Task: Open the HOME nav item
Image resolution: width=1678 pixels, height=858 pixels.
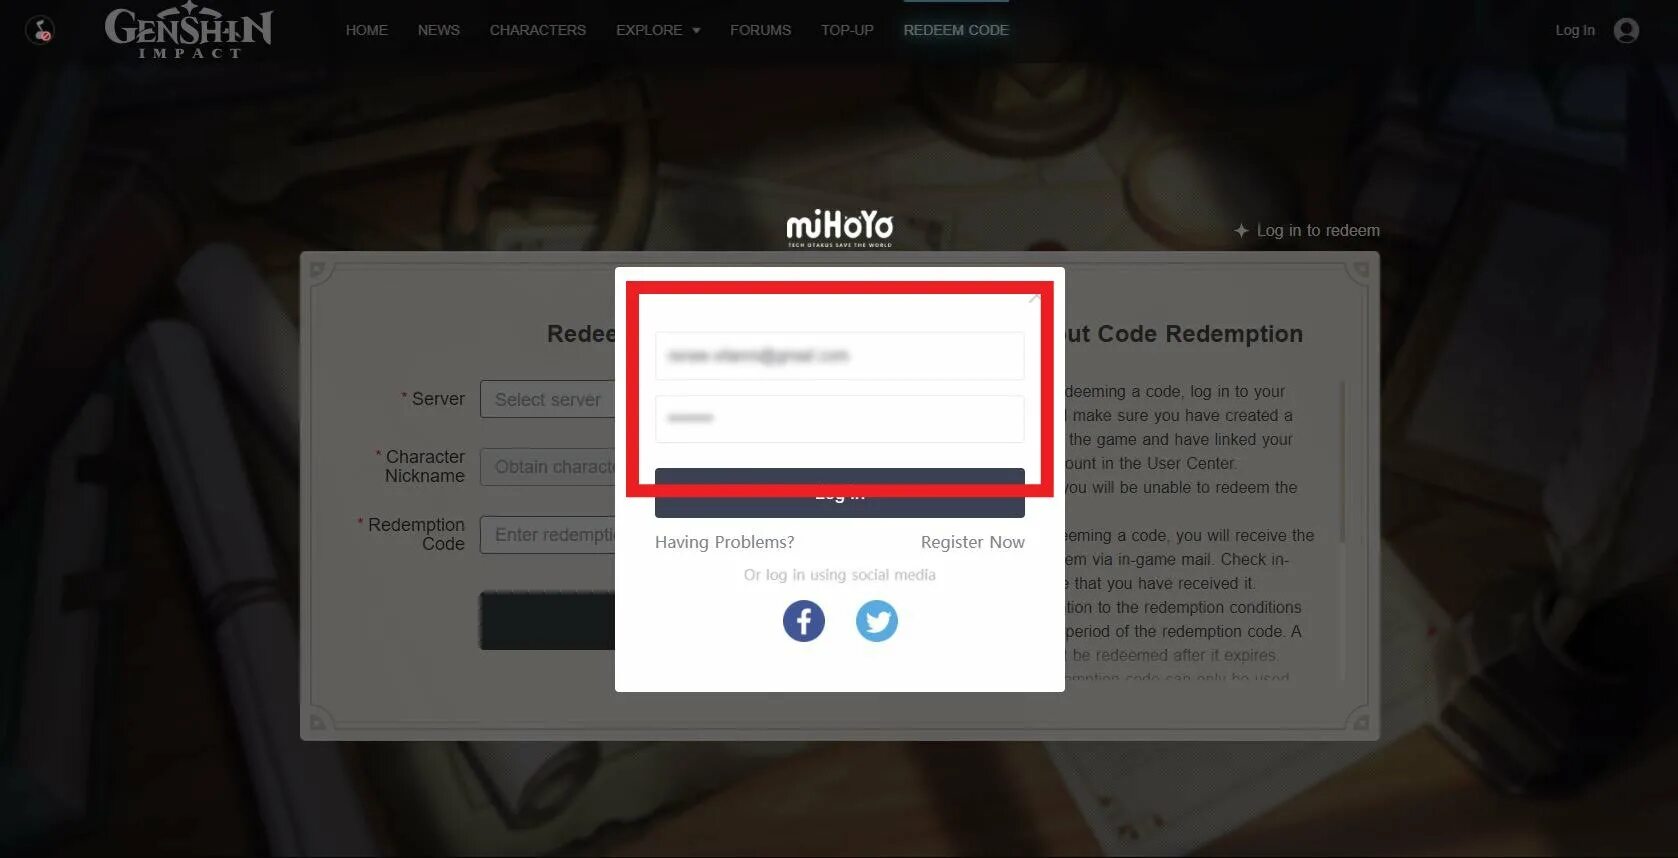Action: point(367,30)
